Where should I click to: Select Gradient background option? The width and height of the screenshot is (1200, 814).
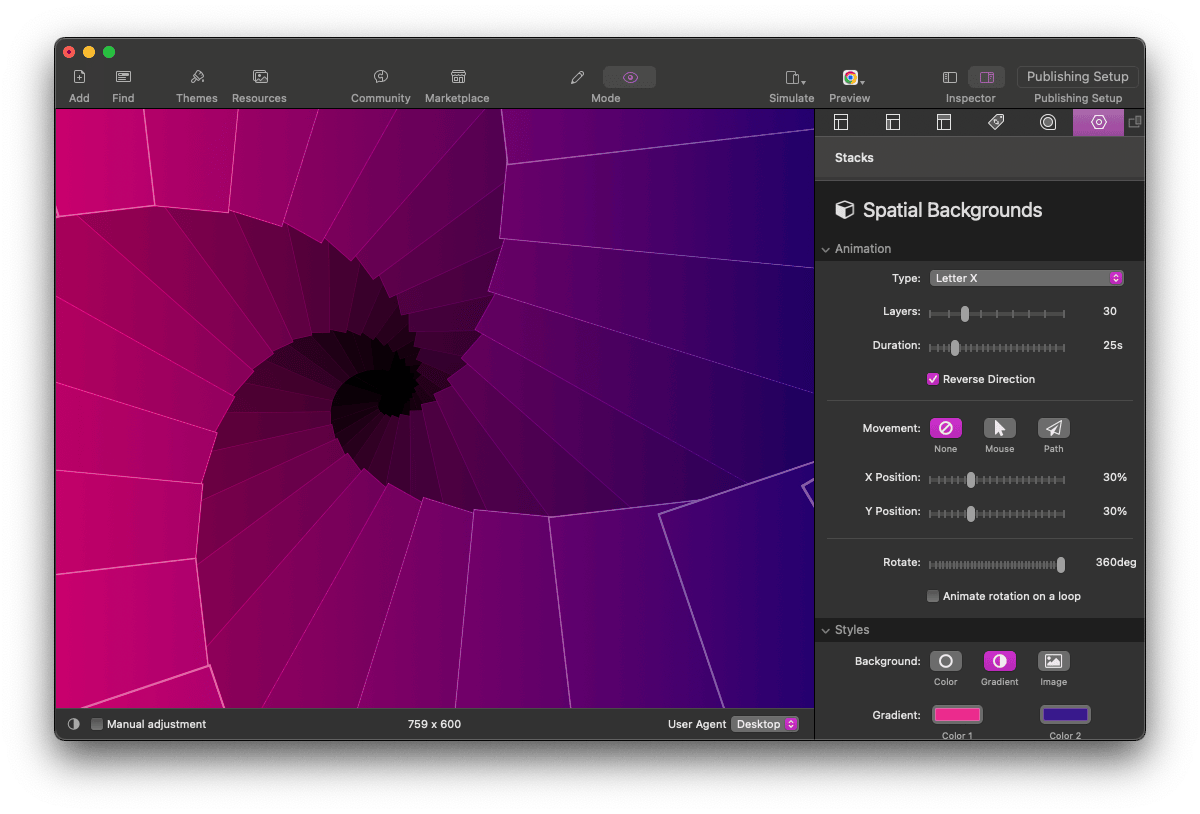(x=1000, y=661)
